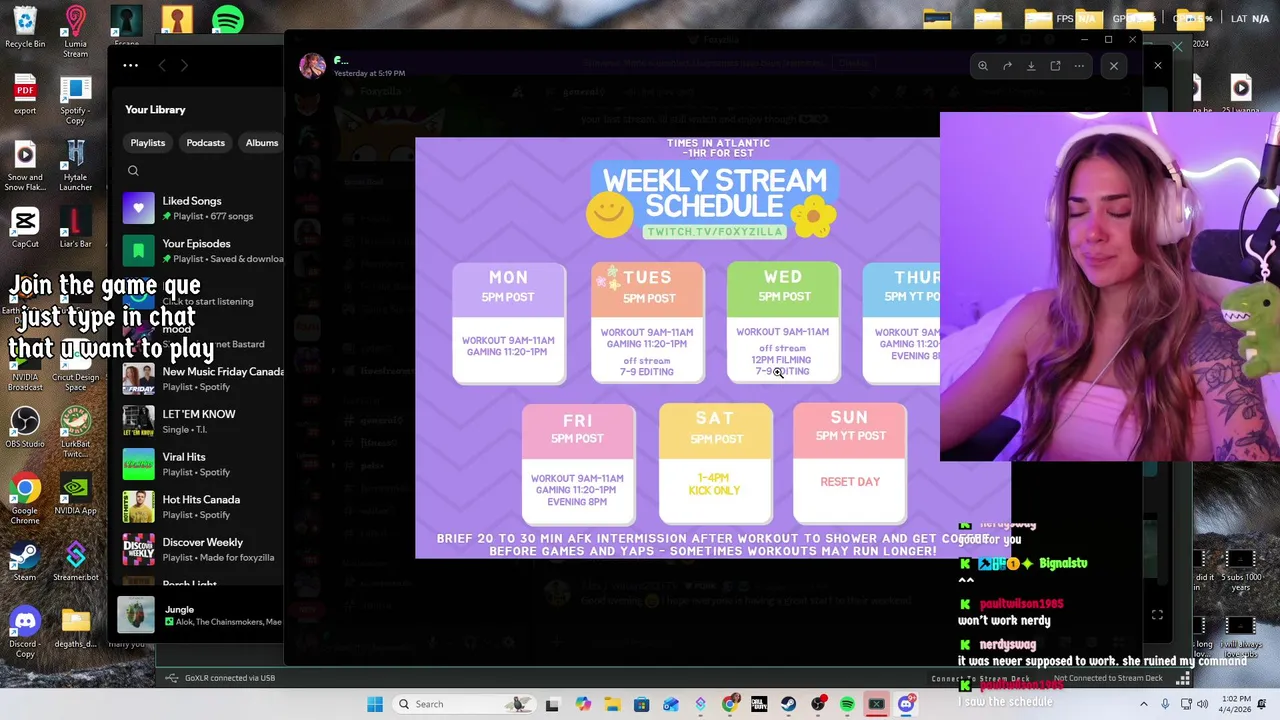Click the search icon in Your Library
The width and height of the screenshot is (1280, 720).
coord(133,171)
